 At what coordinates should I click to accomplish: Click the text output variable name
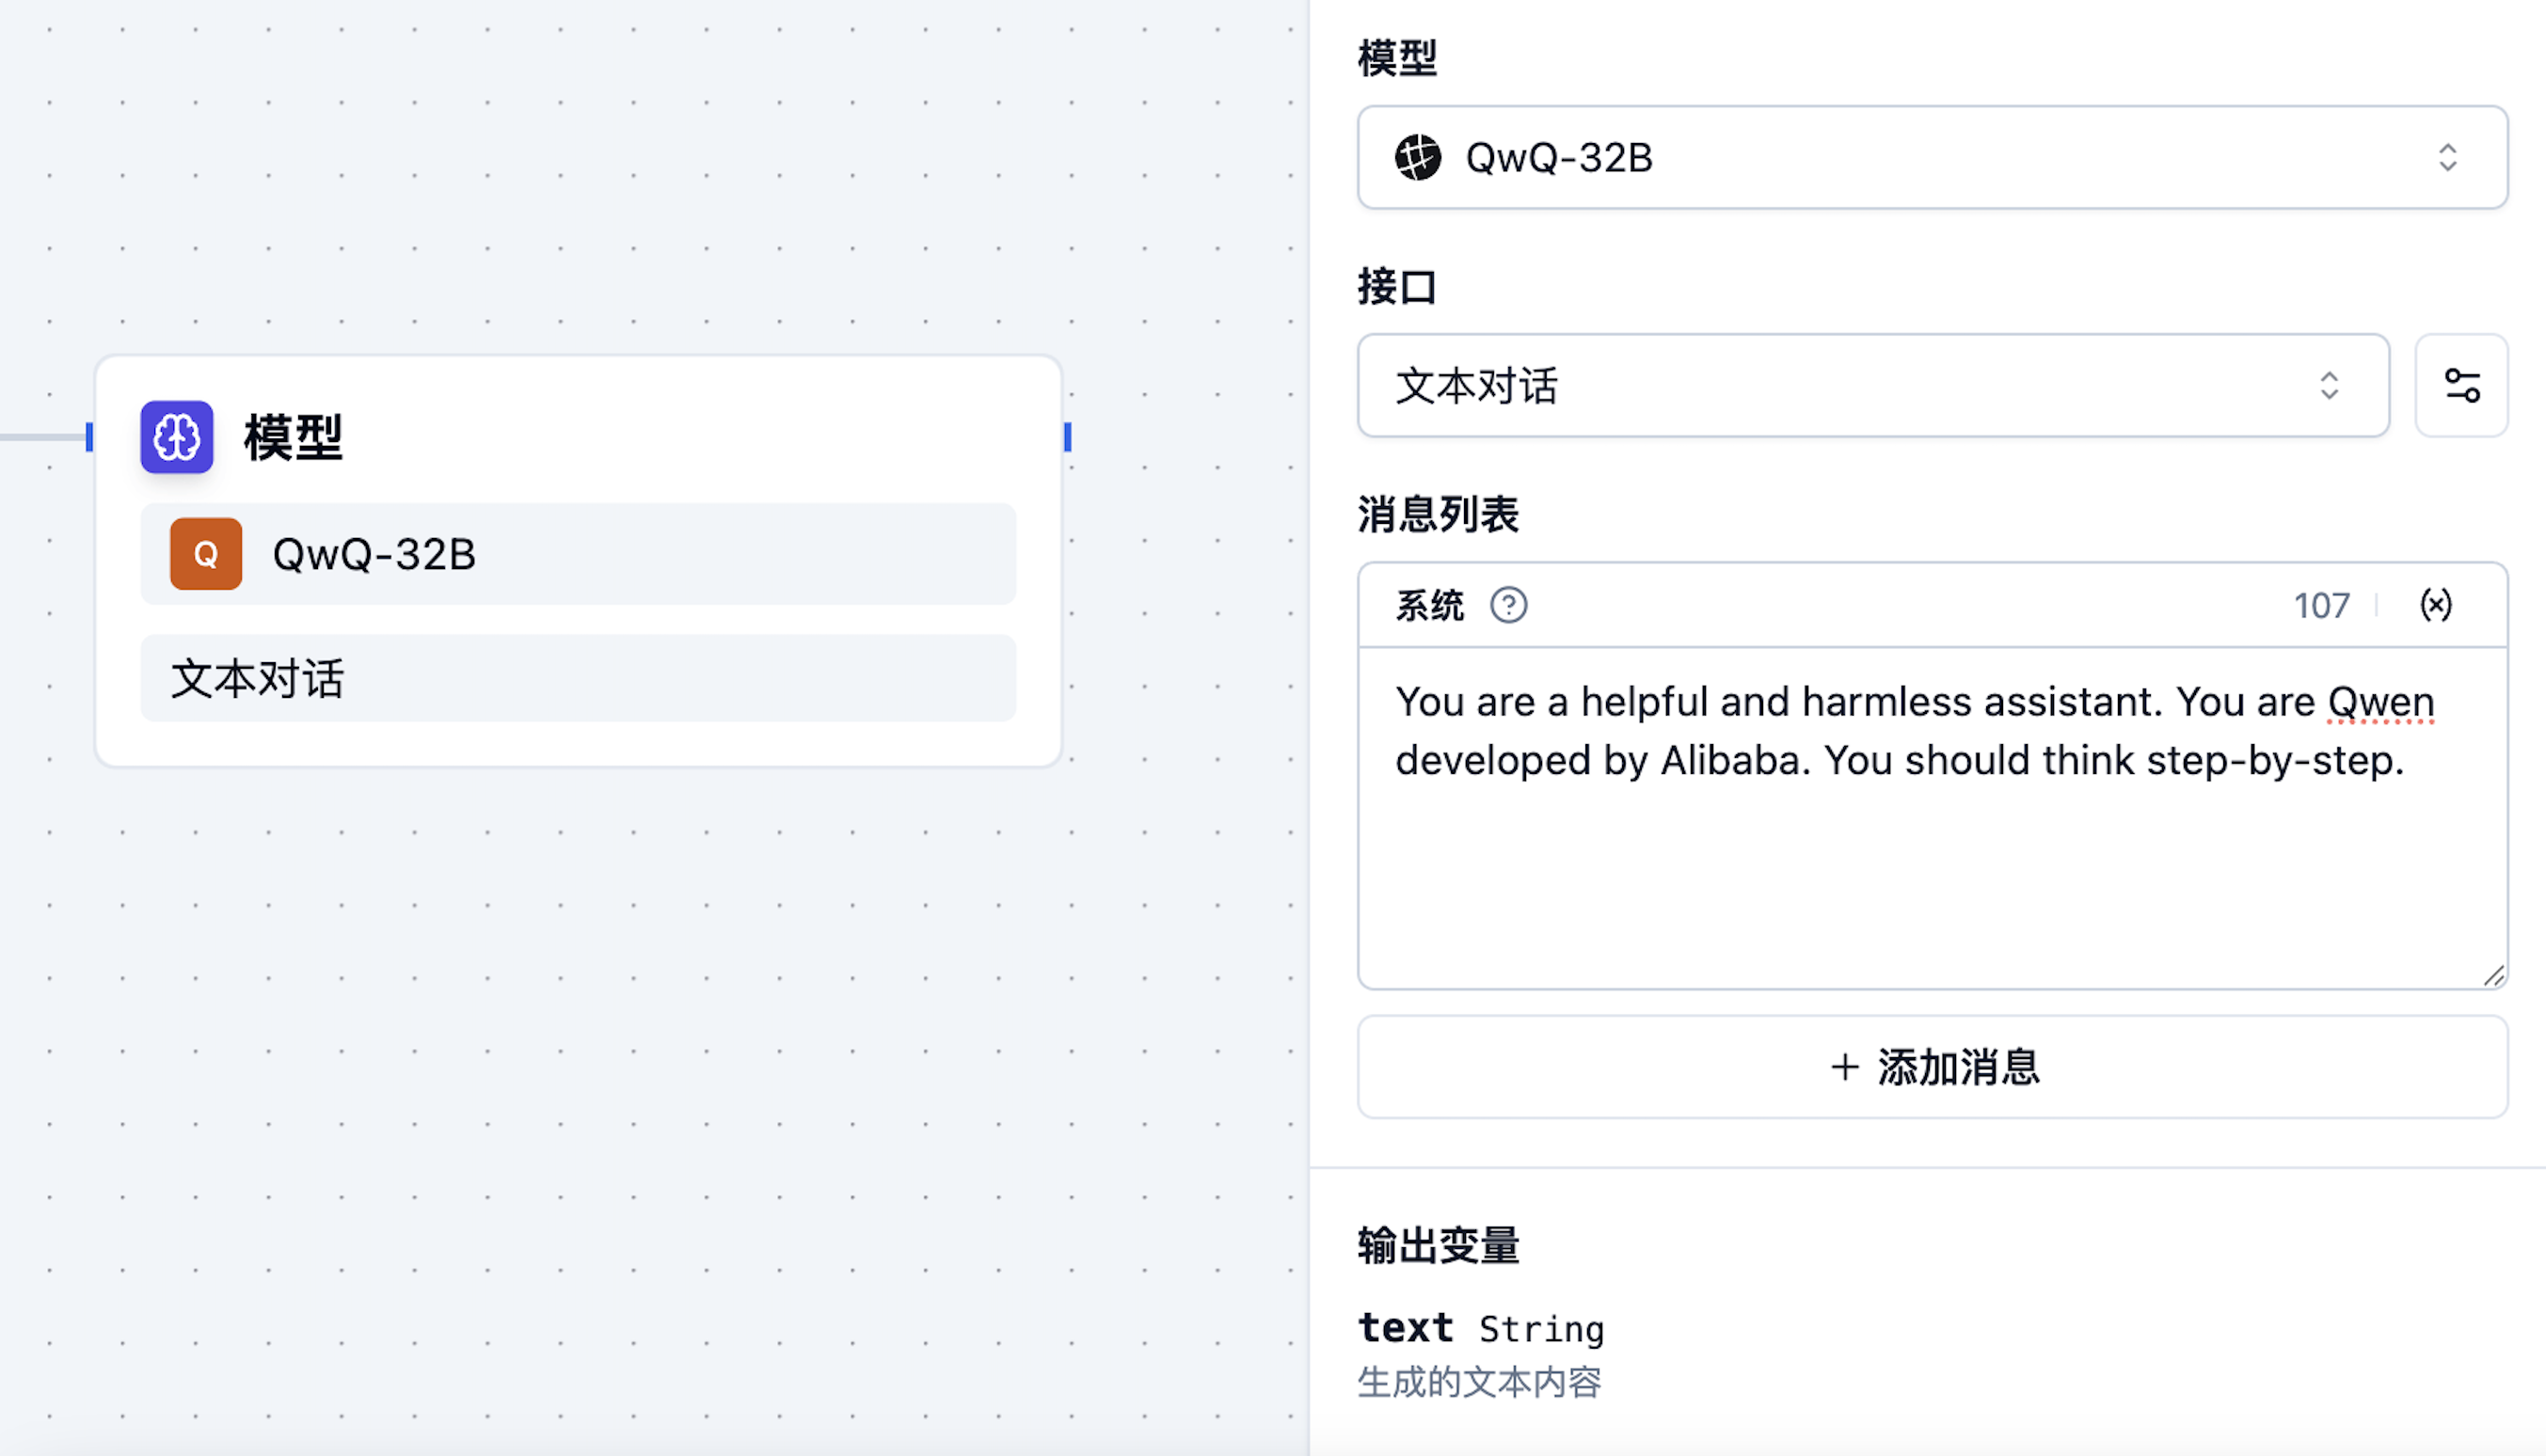click(x=1405, y=1328)
